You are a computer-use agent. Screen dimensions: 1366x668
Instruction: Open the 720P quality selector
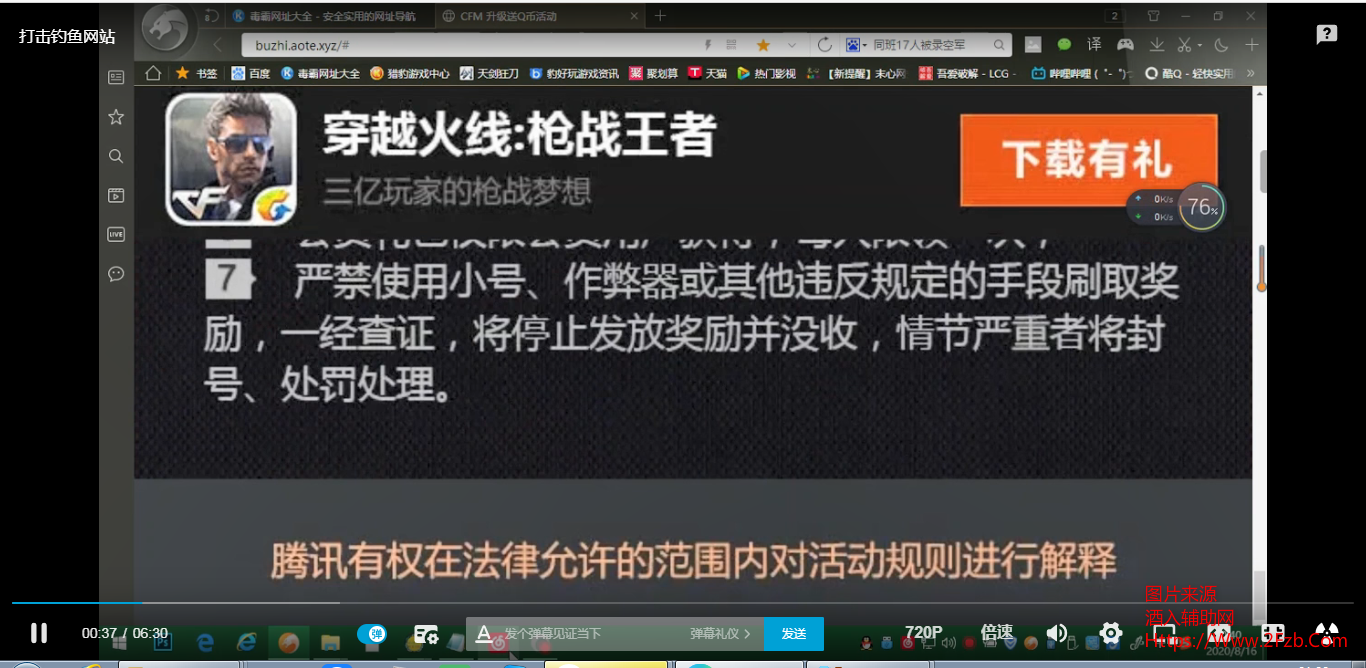(924, 633)
